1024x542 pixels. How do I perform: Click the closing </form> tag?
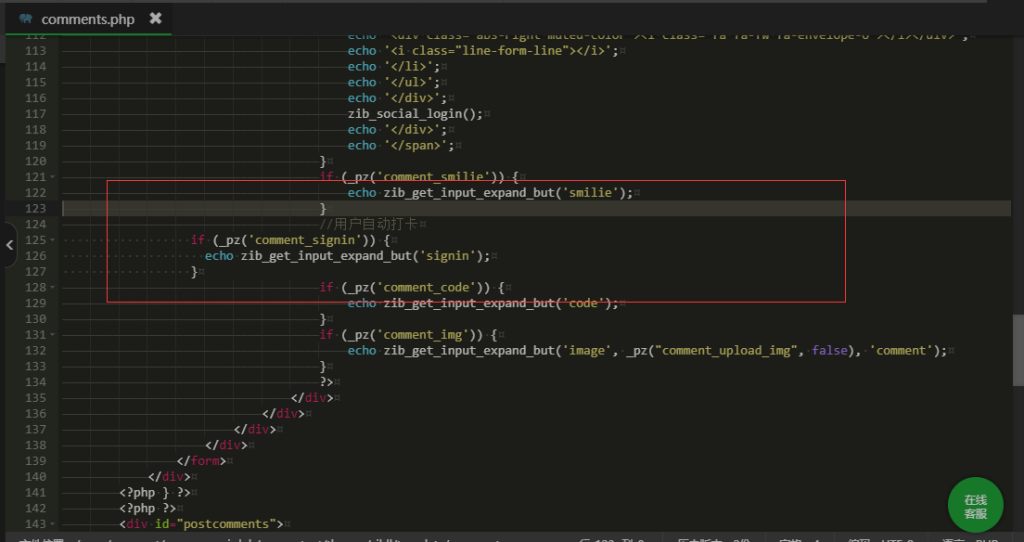205,461
